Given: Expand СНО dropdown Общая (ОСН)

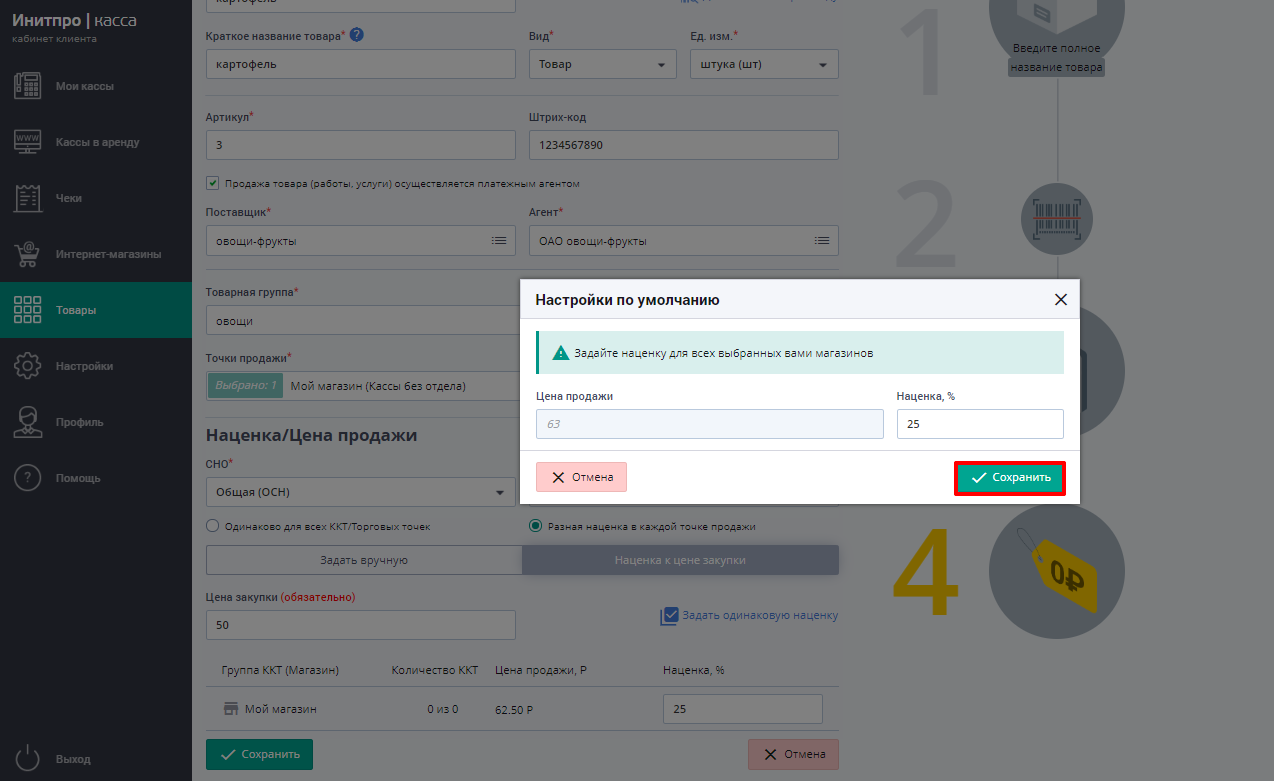Looking at the screenshot, I should tap(360, 492).
